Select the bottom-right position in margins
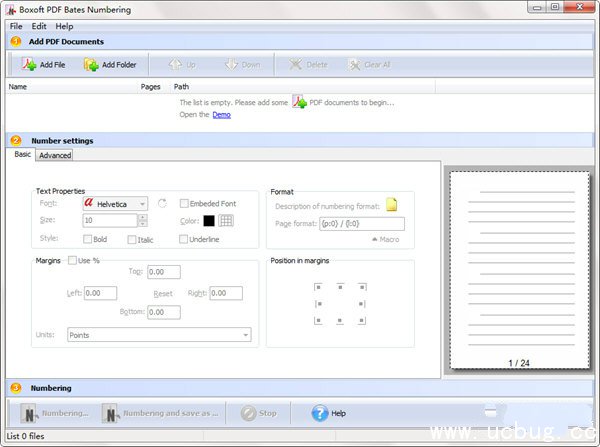600x447 pixels. (362, 321)
